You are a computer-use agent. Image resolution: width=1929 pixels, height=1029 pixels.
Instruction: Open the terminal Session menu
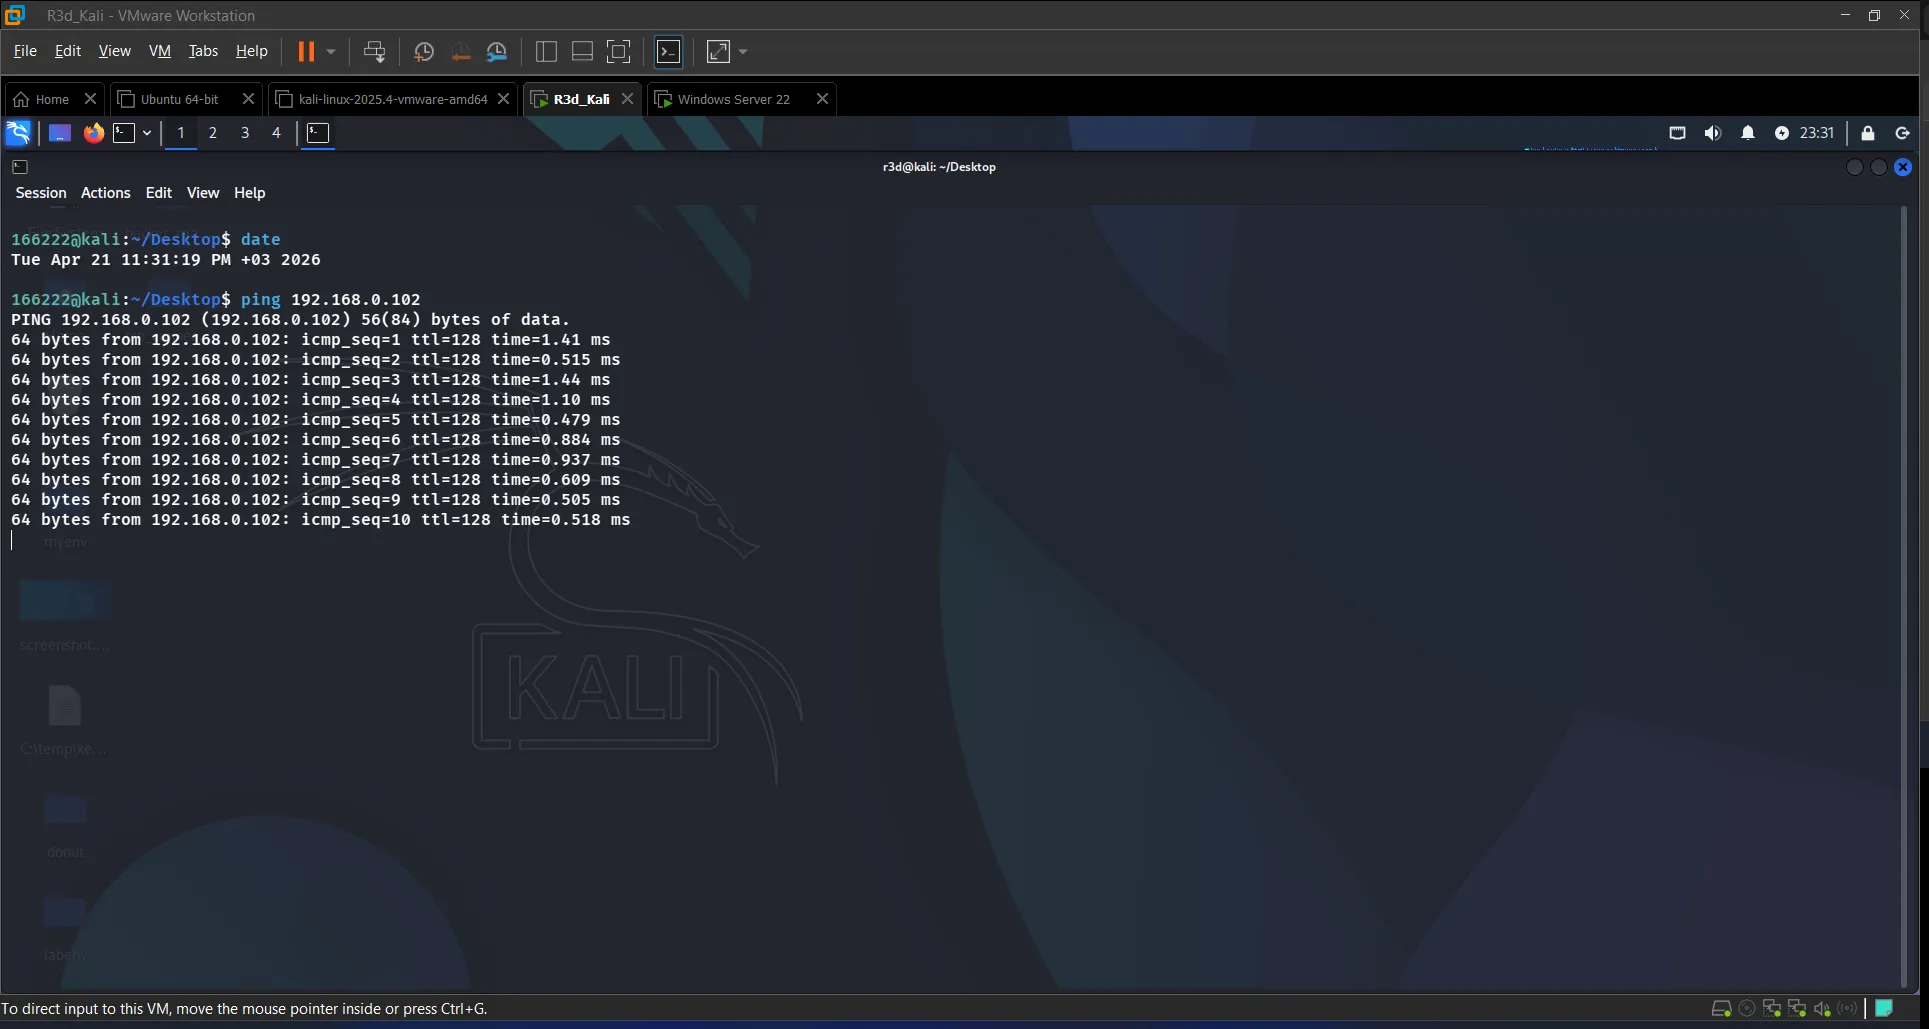[x=41, y=193]
